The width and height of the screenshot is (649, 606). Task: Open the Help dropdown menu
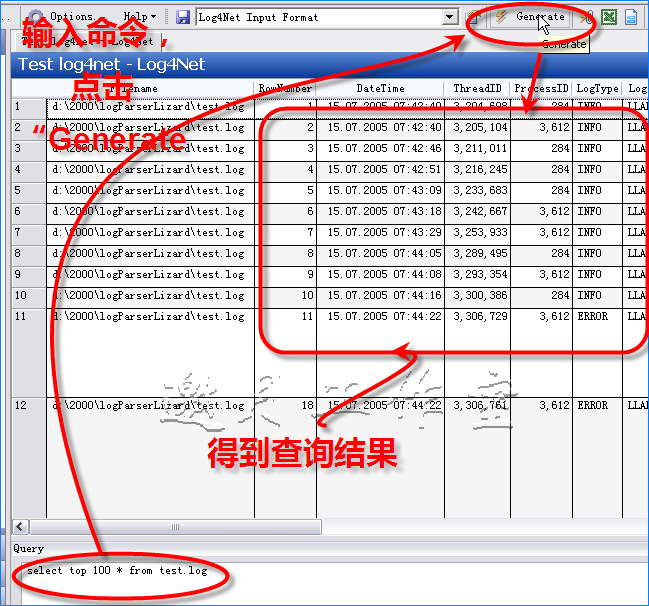[x=139, y=17]
